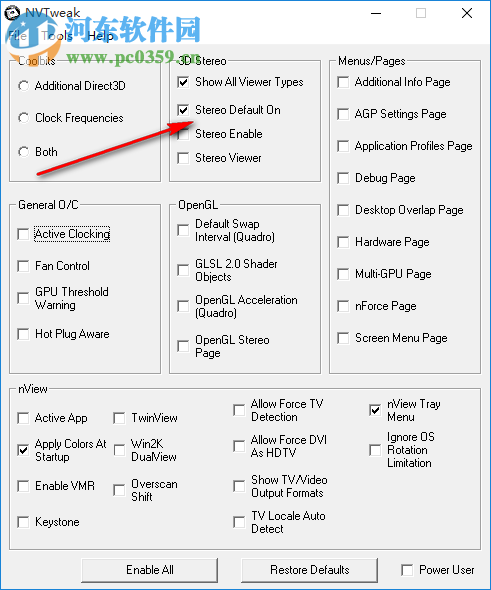
Task: Open the Help menu
Action: click(100, 36)
